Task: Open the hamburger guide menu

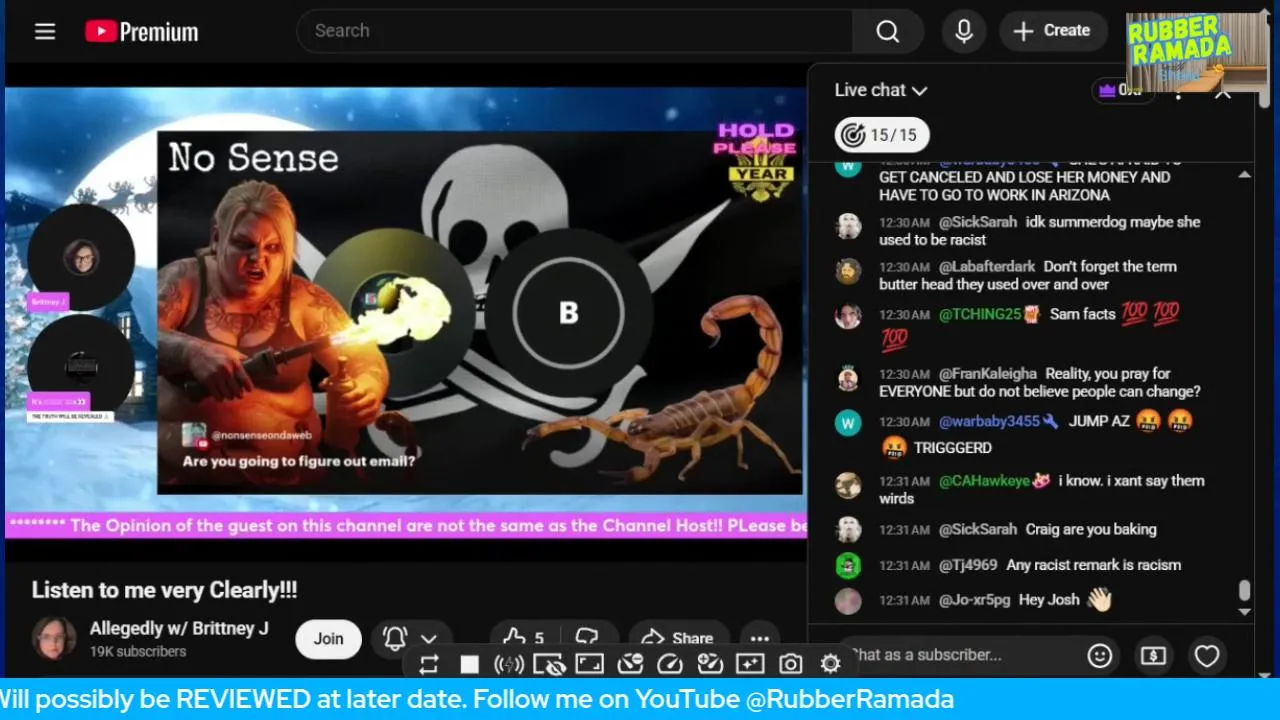Action: pos(45,31)
